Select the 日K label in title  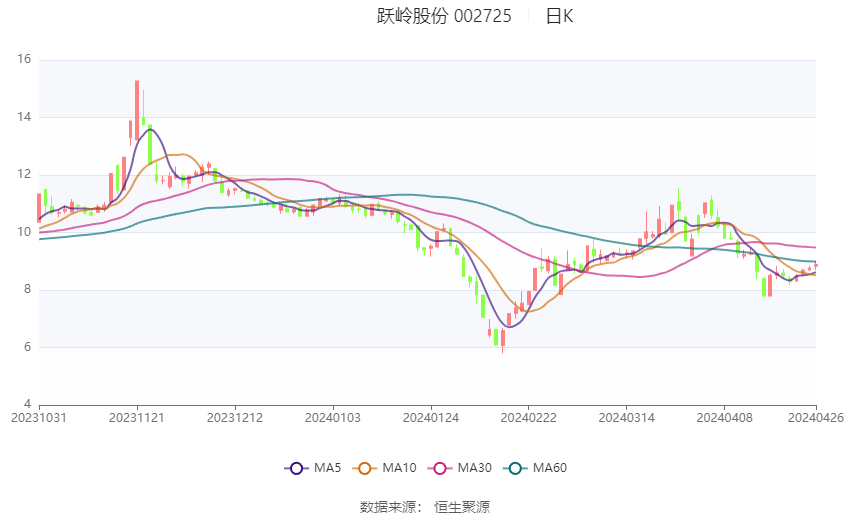(x=559, y=16)
